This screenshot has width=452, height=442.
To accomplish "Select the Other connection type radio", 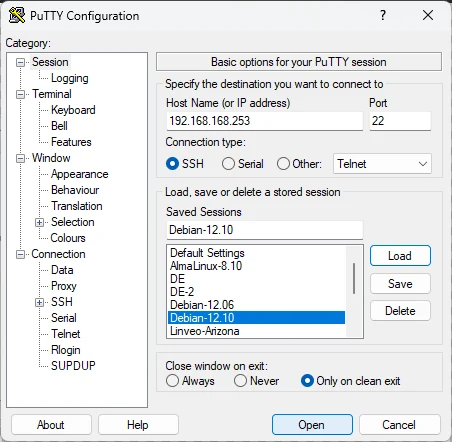I will coord(283,164).
